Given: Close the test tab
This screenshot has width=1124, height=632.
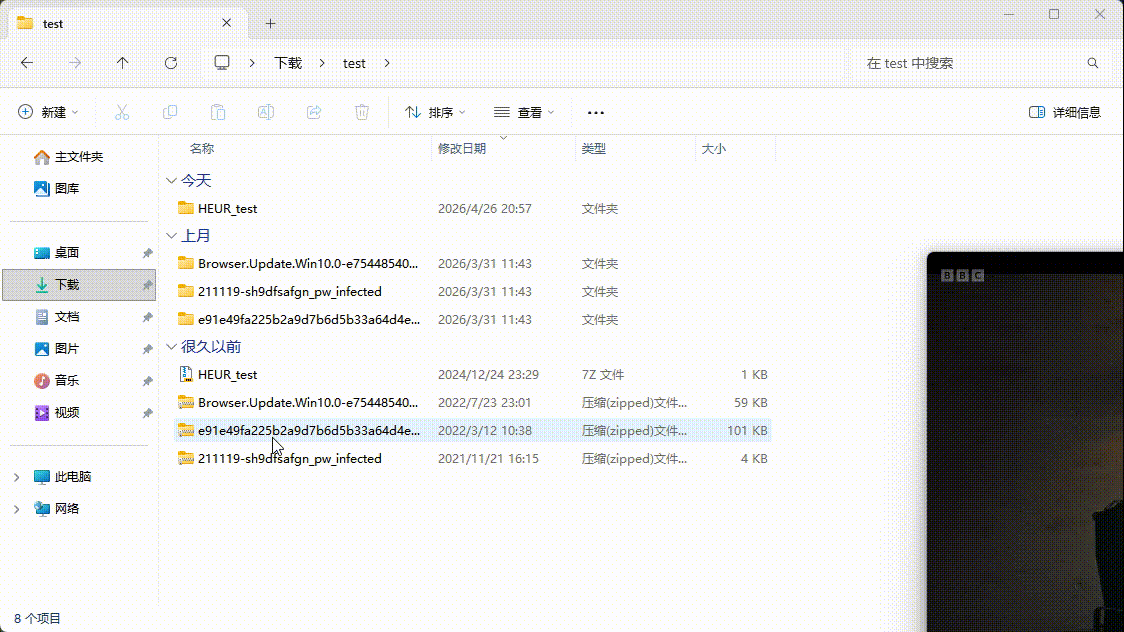Looking at the screenshot, I should 227,23.
